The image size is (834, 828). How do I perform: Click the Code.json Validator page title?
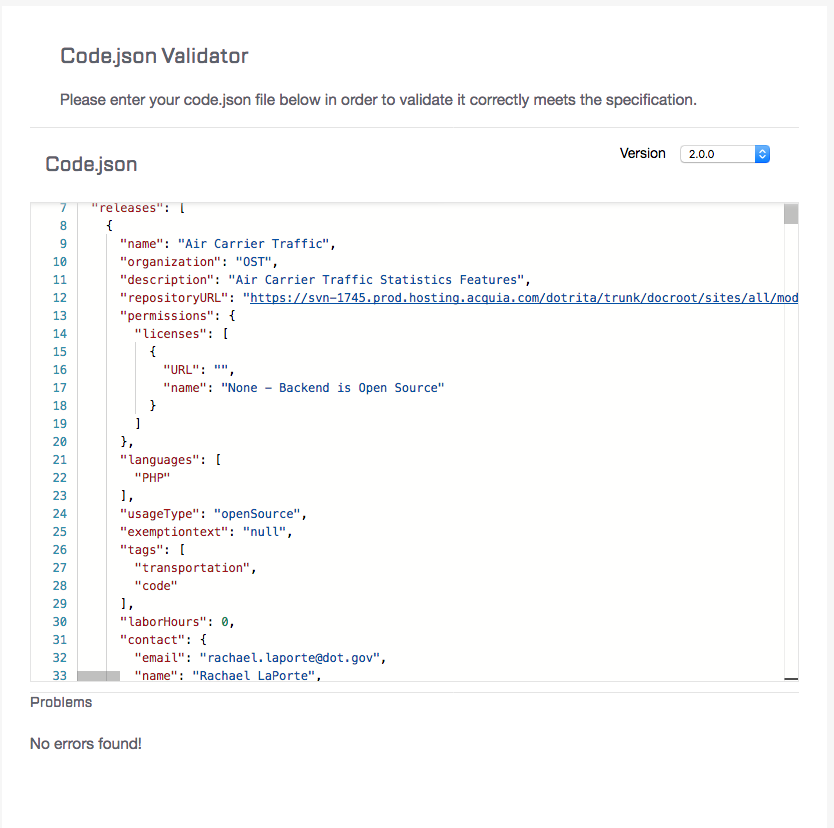click(x=154, y=56)
